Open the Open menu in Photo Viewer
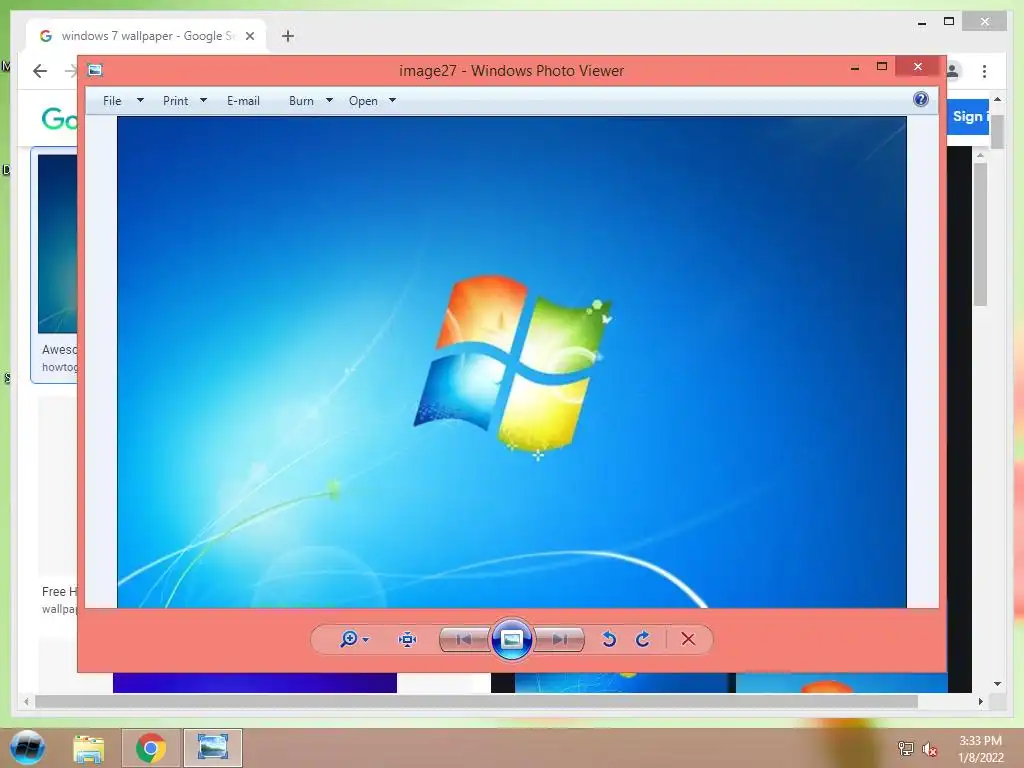1024x768 pixels. [x=363, y=101]
